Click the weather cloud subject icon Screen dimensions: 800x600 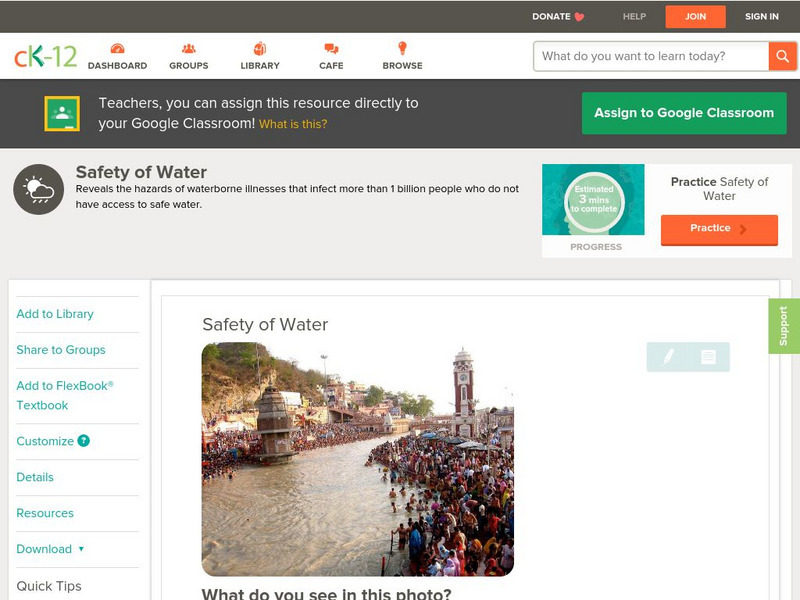39,189
